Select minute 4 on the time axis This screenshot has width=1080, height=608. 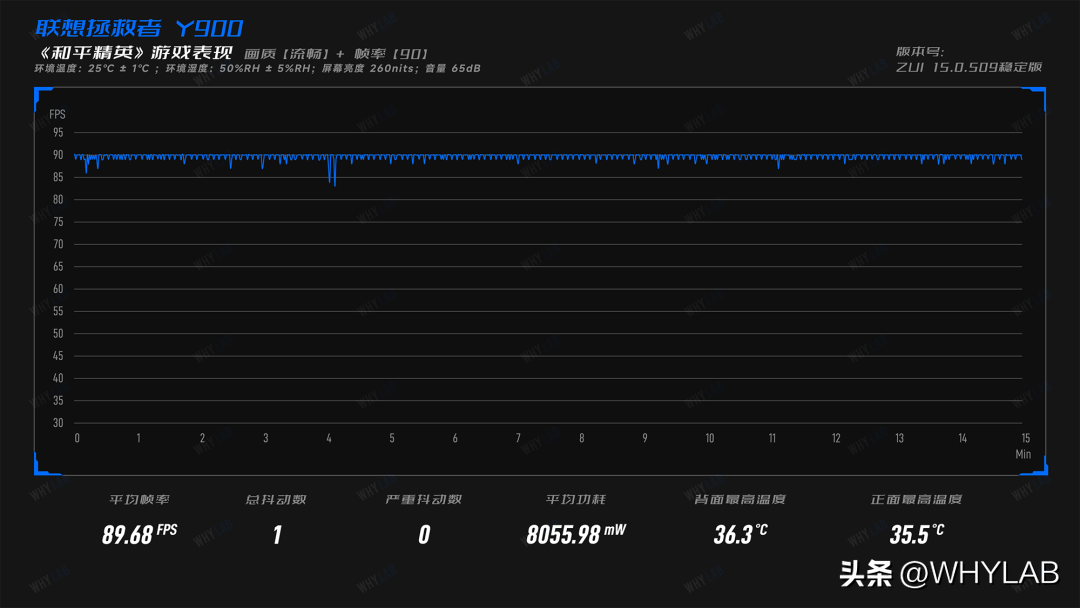(329, 438)
